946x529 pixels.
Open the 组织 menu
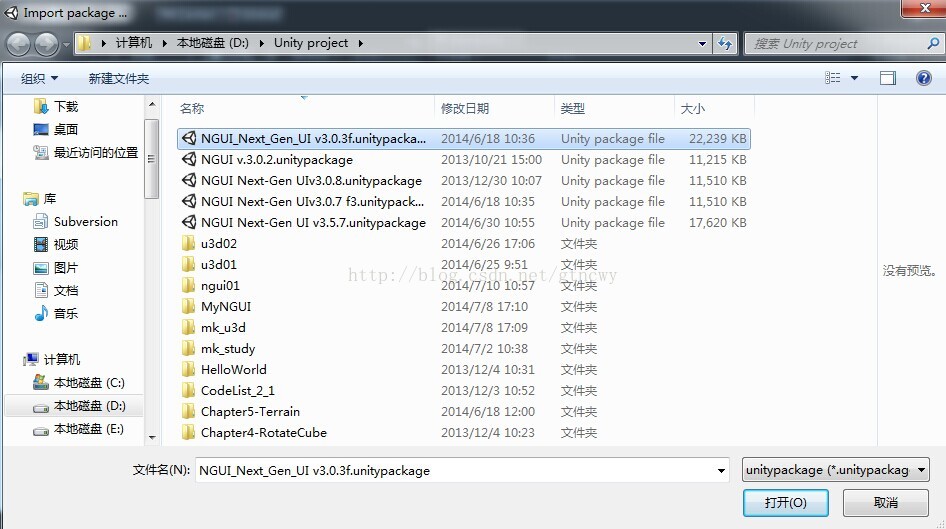(39, 78)
